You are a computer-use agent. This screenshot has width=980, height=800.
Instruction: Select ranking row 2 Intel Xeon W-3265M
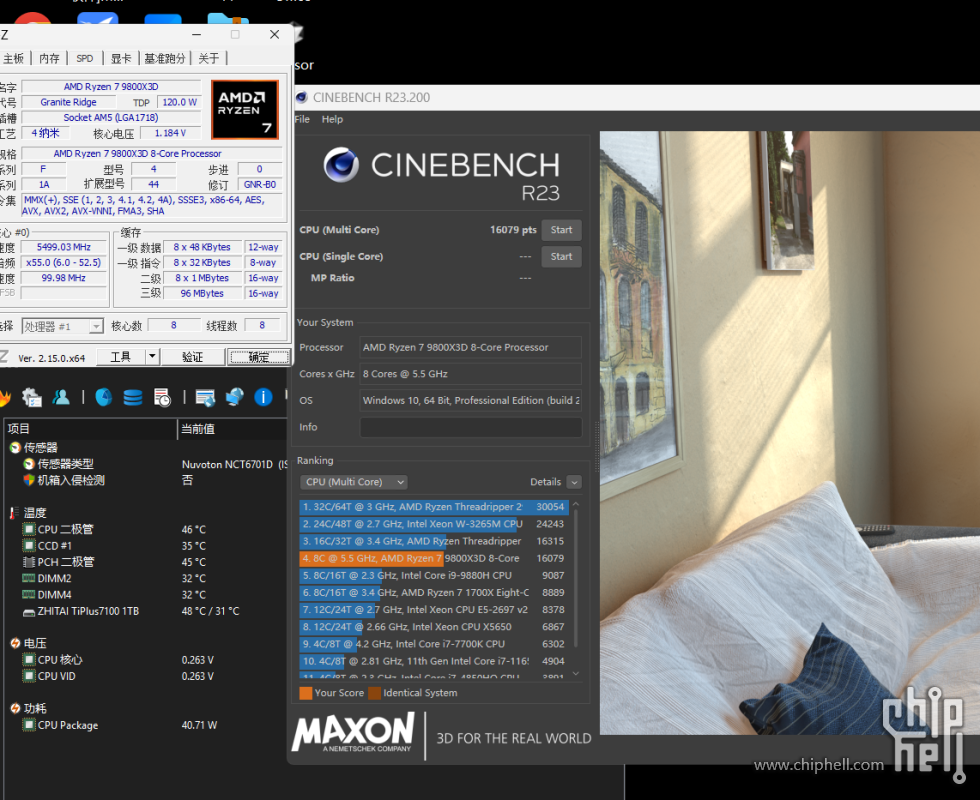point(434,524)
